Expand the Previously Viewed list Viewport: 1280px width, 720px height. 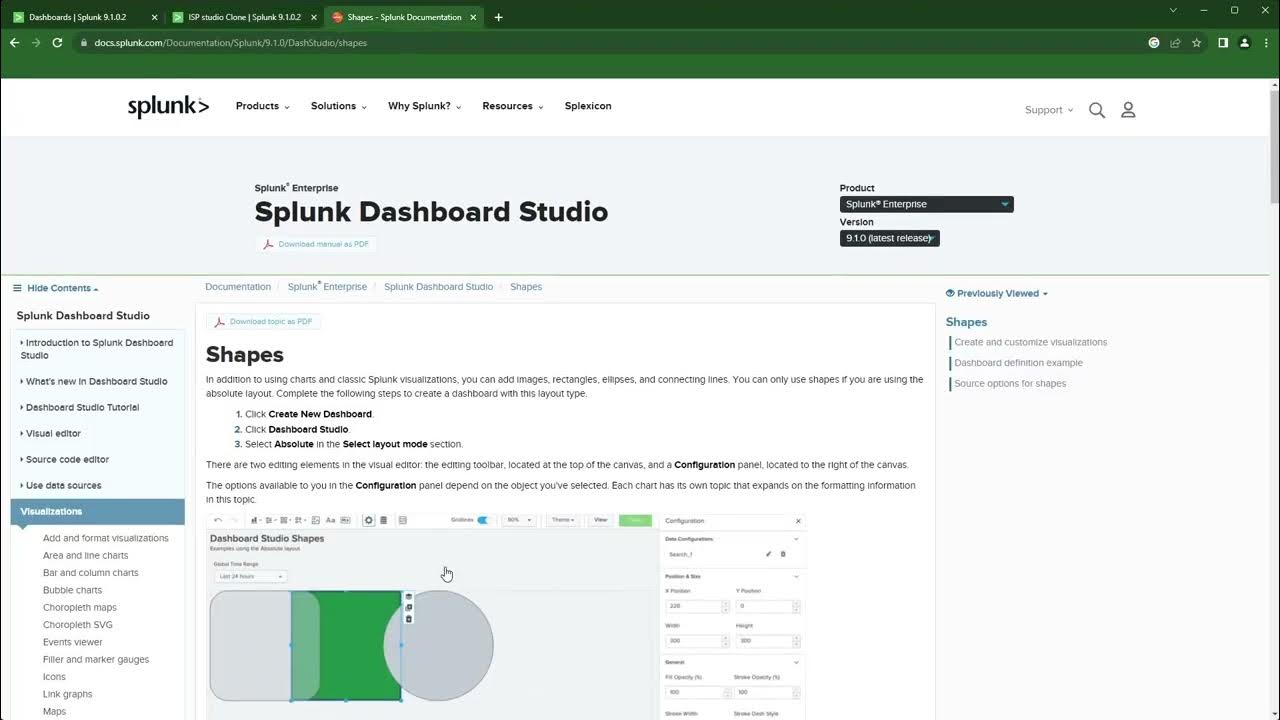(1002, 294)
